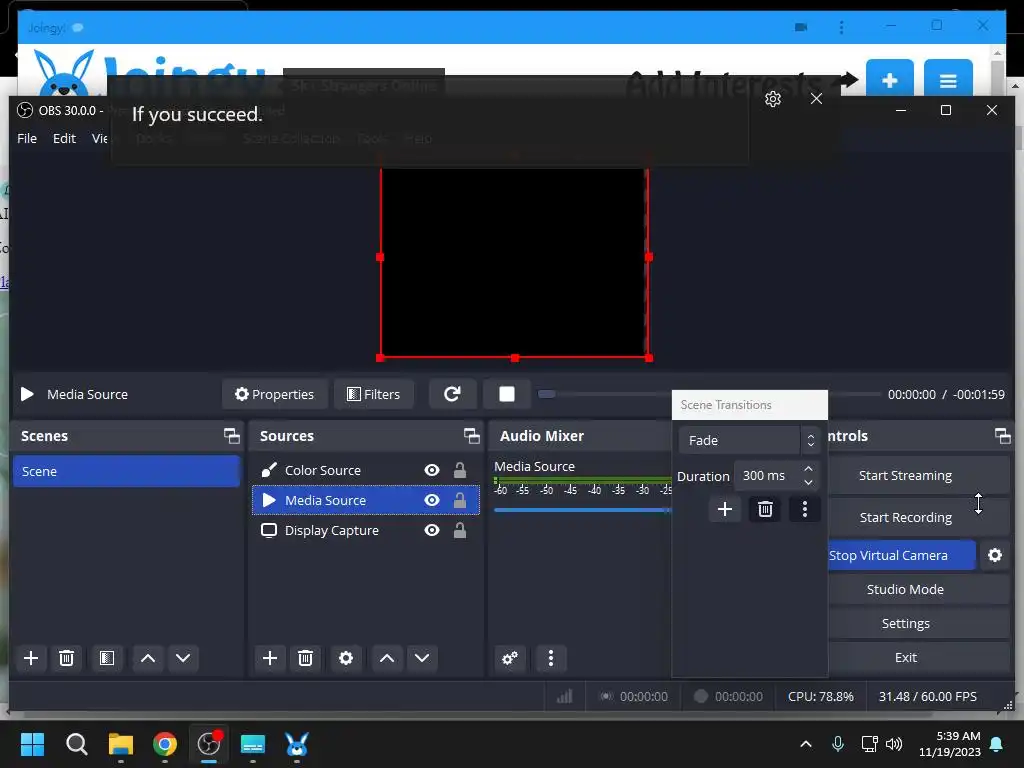Select the Display Capture source
Screen dimensions: 1024x768
coord(366,530)
